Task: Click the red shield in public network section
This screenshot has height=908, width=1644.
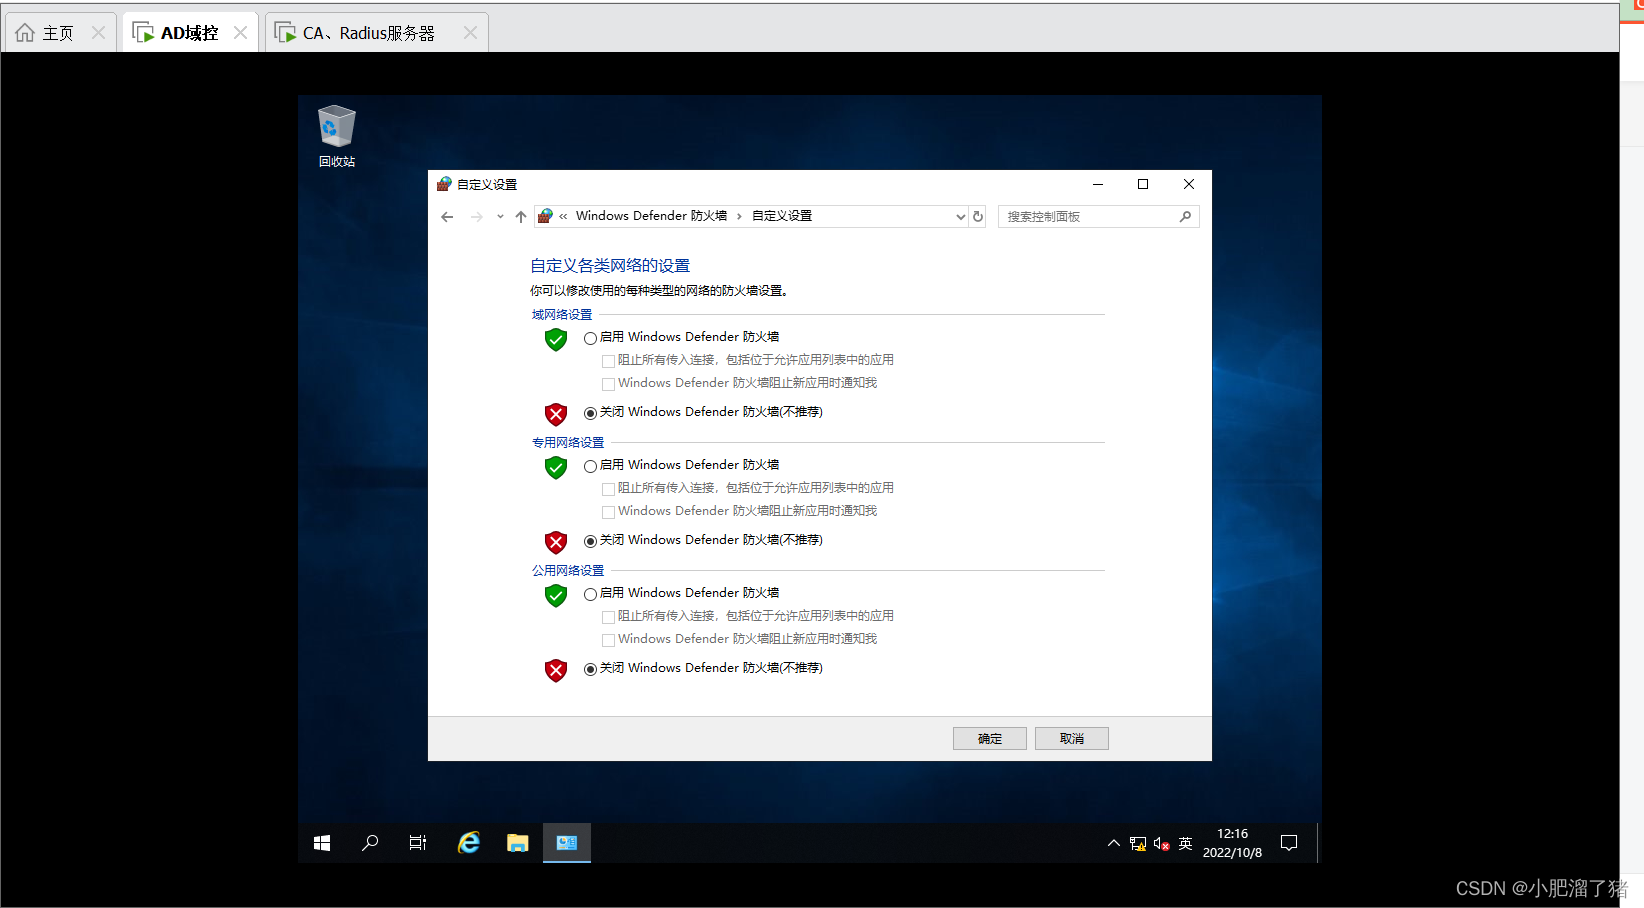Action: (556, 670)
